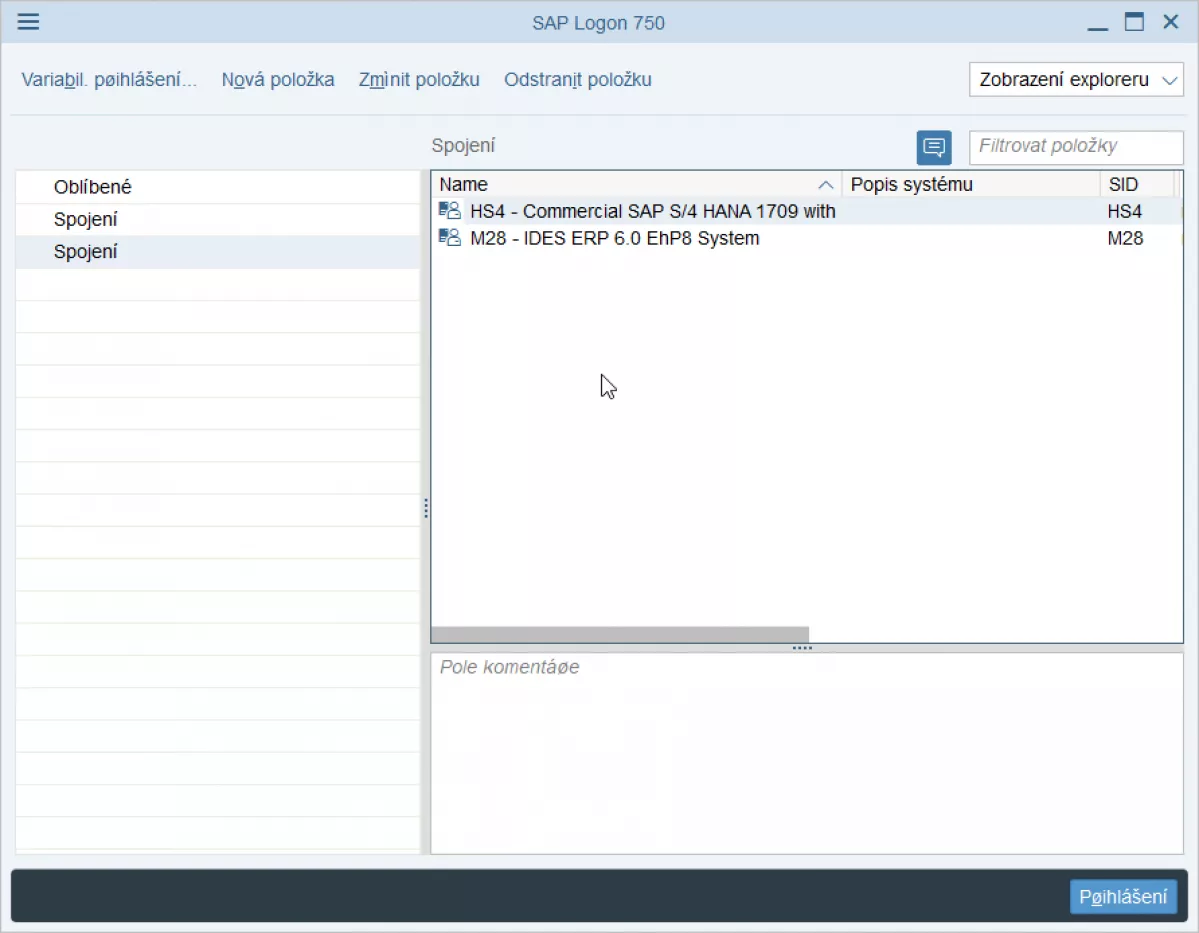1199x933 pixels.
Task: Open the Zobrazení exploreru dropdown
Action: pyautogui.click(x=1076, y=80)
